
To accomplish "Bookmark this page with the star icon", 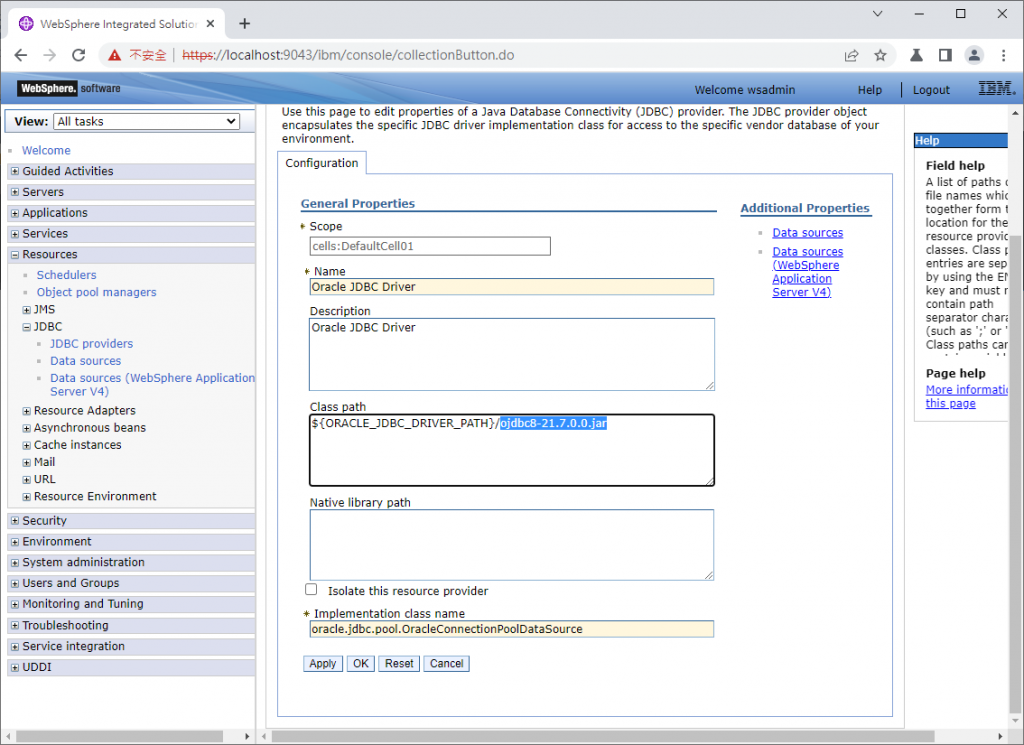I will pyautogui.click(x=880, y=55).
